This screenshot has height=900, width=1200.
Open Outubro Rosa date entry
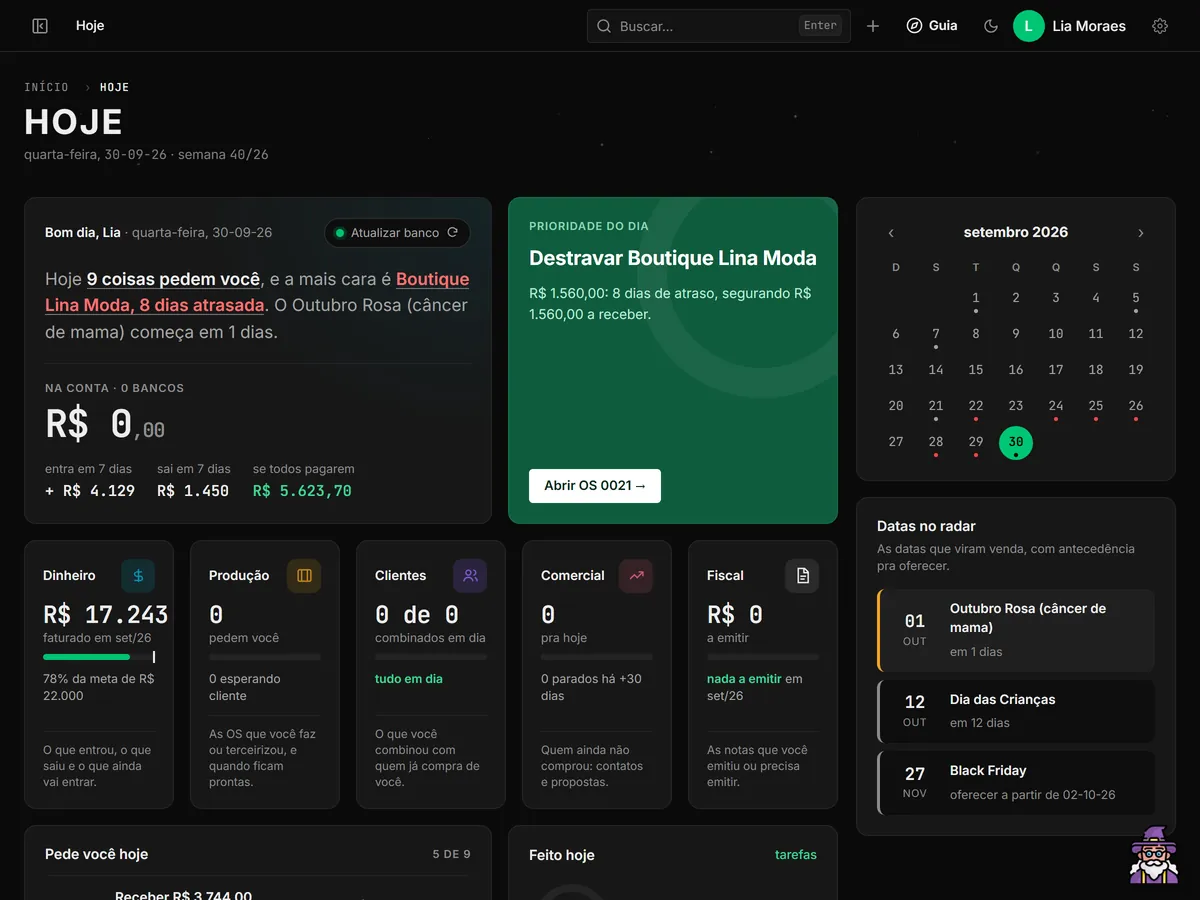(x=1016, y=630)
